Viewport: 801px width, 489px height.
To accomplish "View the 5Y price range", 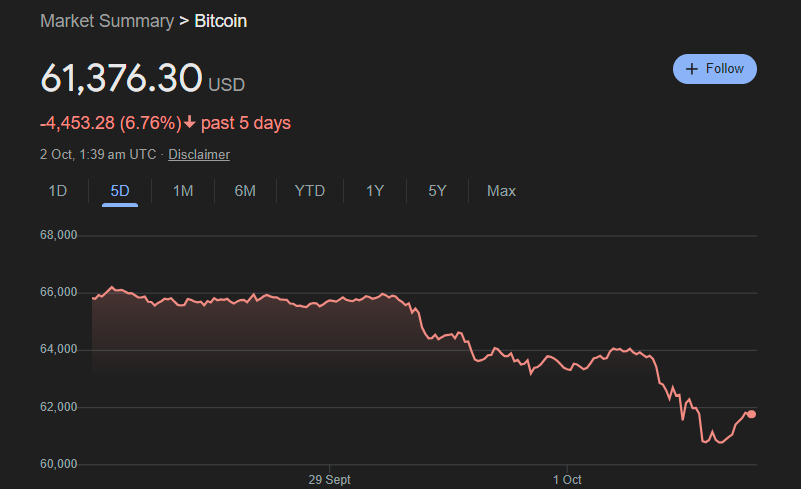I will 437,190.
